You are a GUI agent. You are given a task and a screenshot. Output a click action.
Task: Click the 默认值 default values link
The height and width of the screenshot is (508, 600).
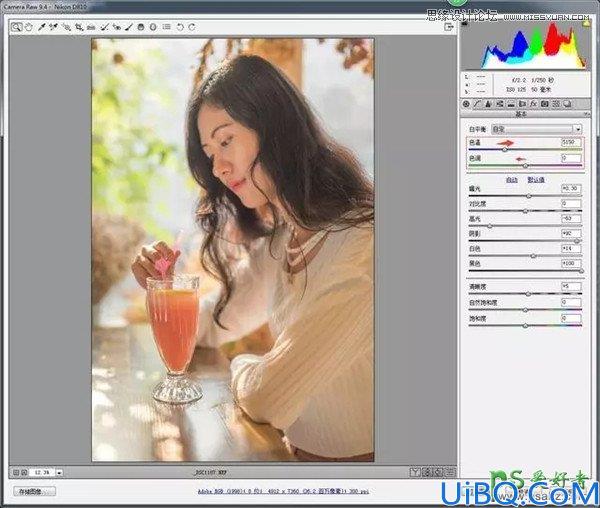(x=536, y=179)
